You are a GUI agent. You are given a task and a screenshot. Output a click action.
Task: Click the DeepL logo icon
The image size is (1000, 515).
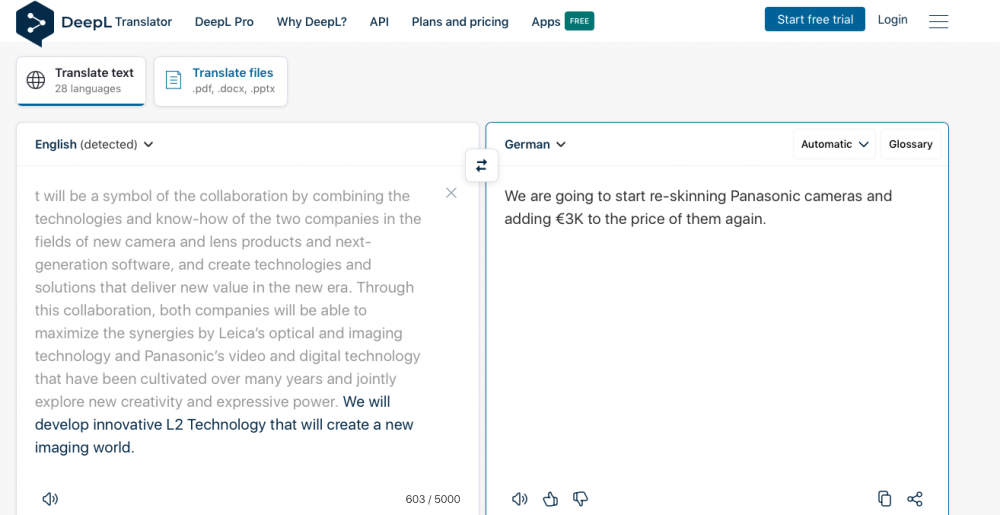pyautogui.click(x=35, y=22)
